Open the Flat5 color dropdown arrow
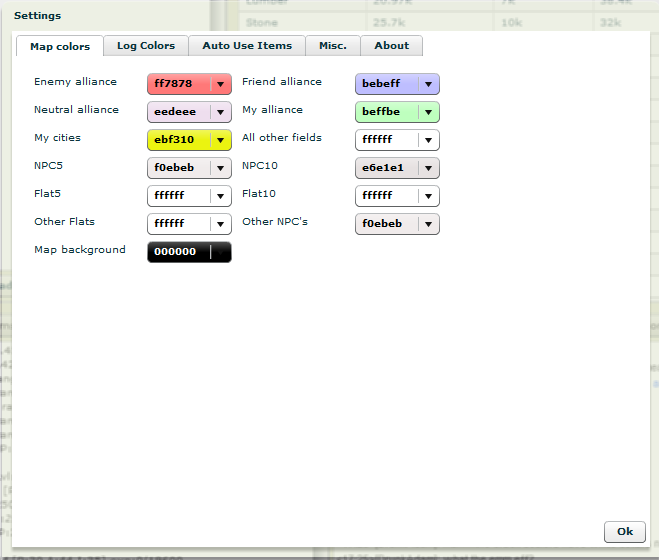This screenshot has width=659, height=560. coord(220,197)
